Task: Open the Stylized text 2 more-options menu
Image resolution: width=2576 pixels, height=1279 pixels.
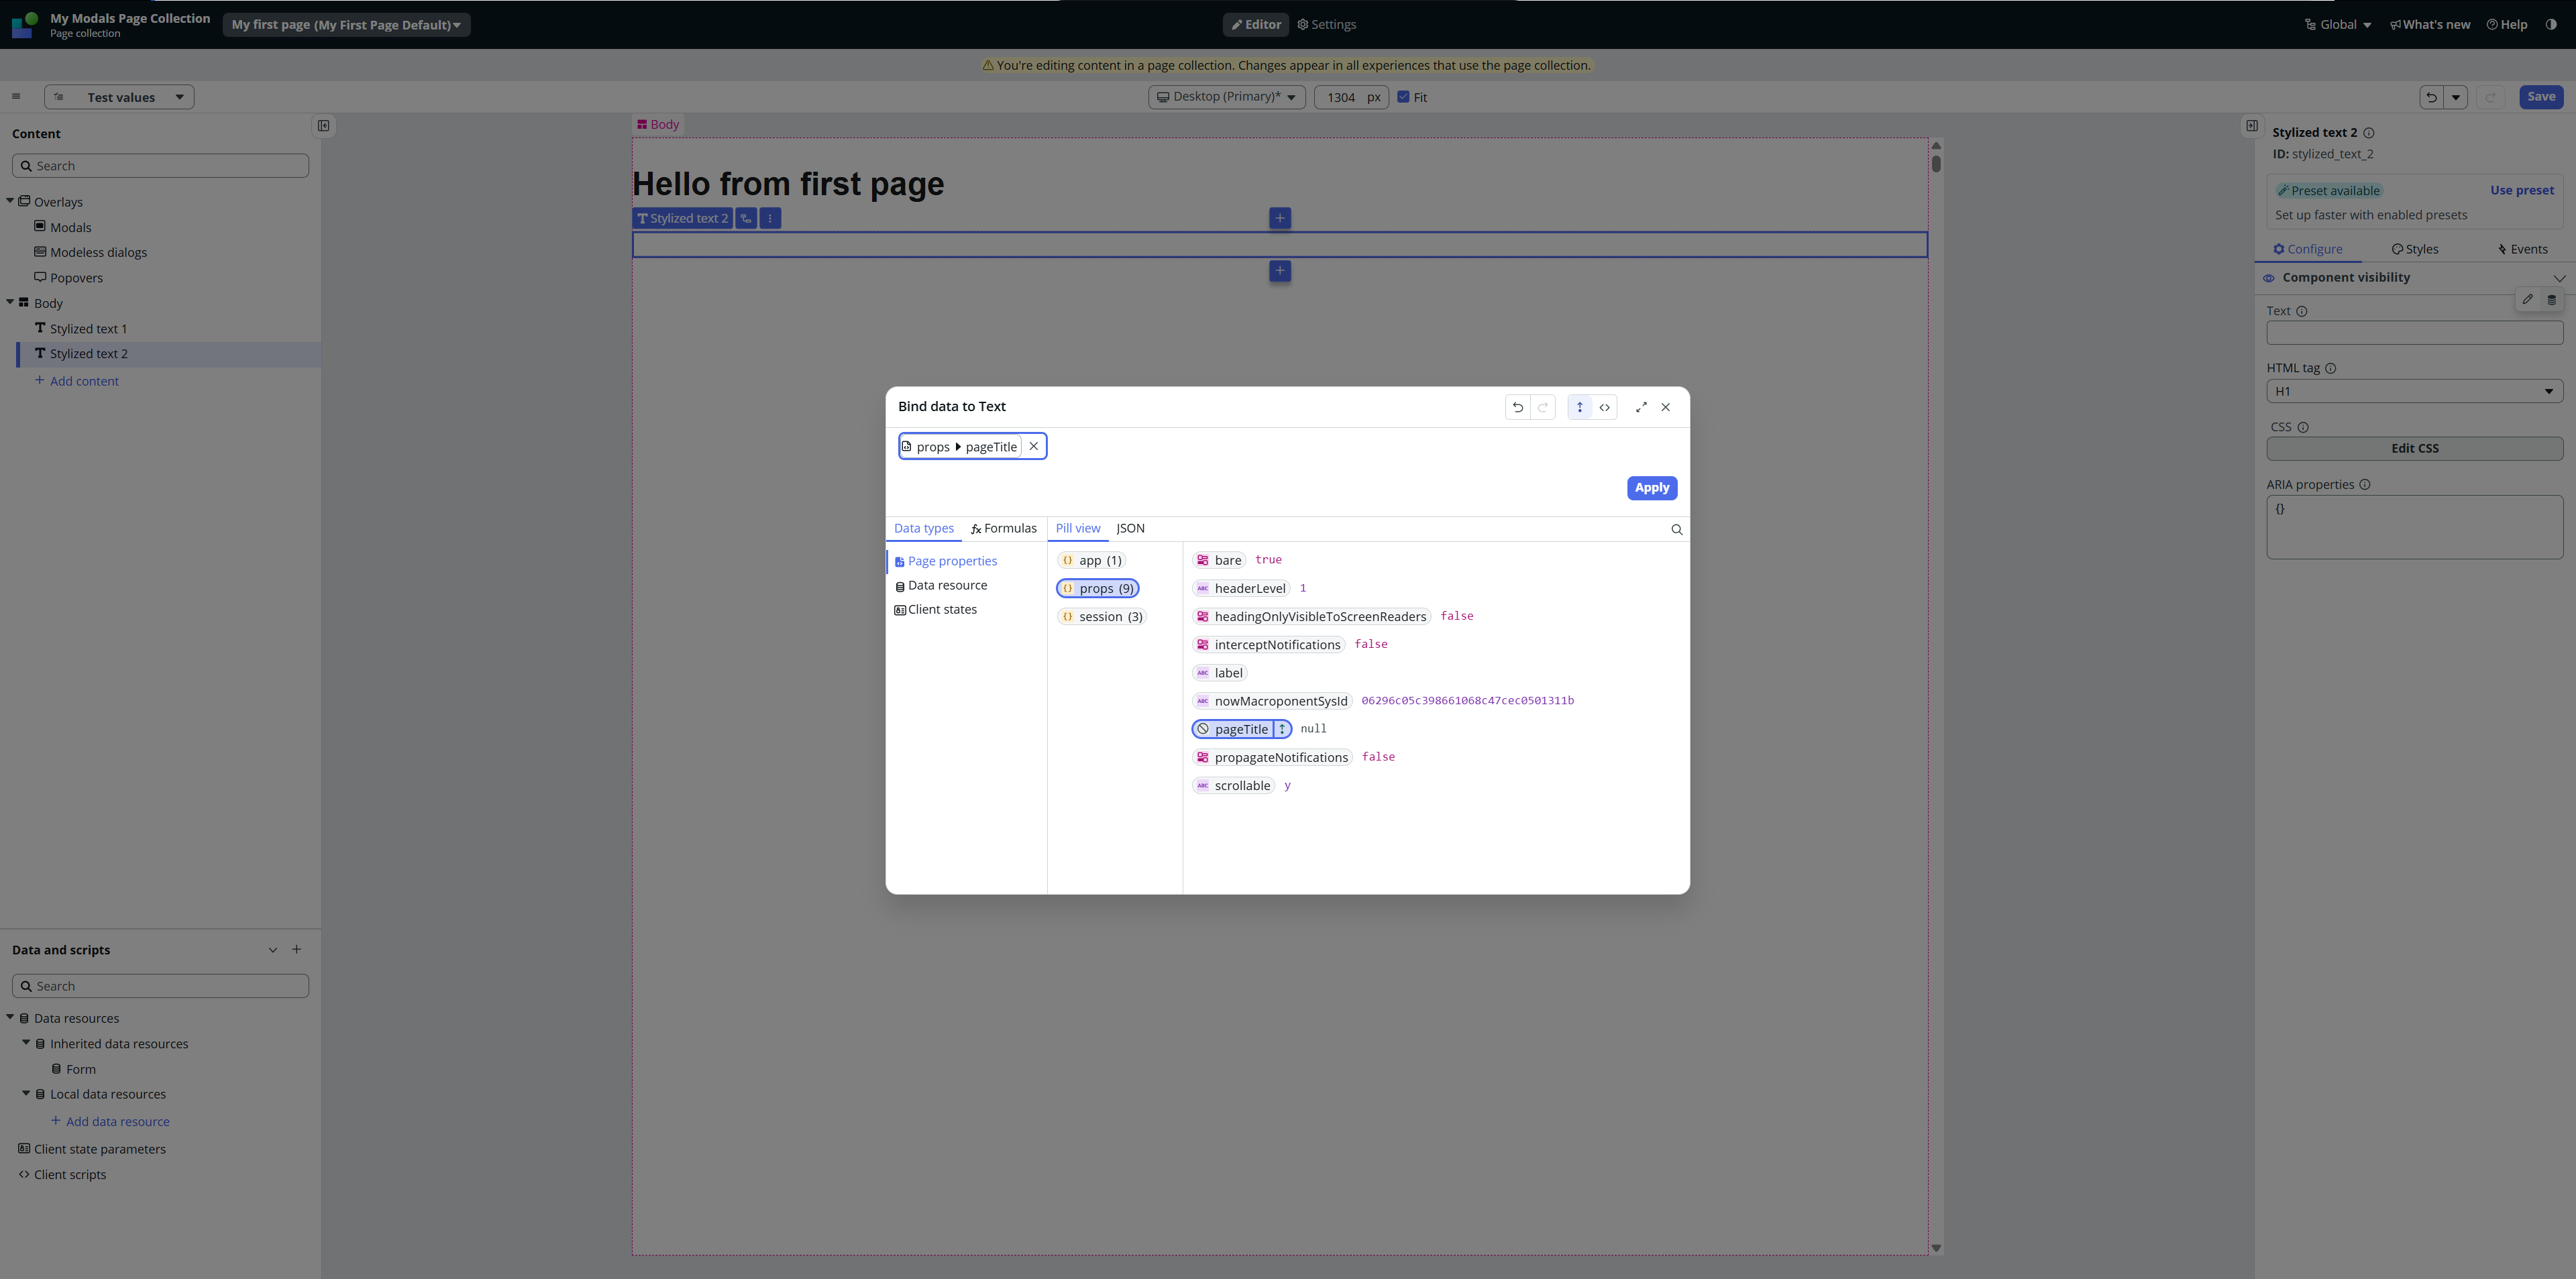Action: [770, 218]
